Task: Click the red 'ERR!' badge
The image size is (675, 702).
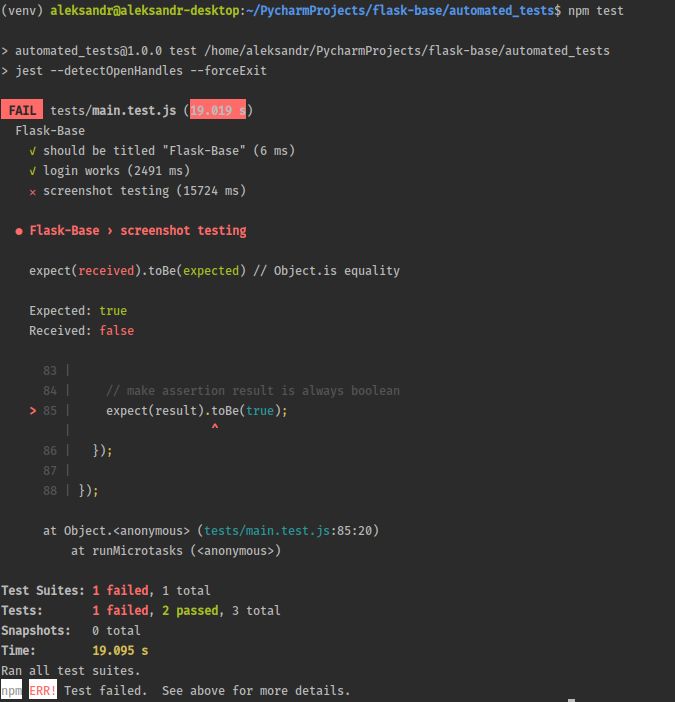Action: [x=43, y=690]
